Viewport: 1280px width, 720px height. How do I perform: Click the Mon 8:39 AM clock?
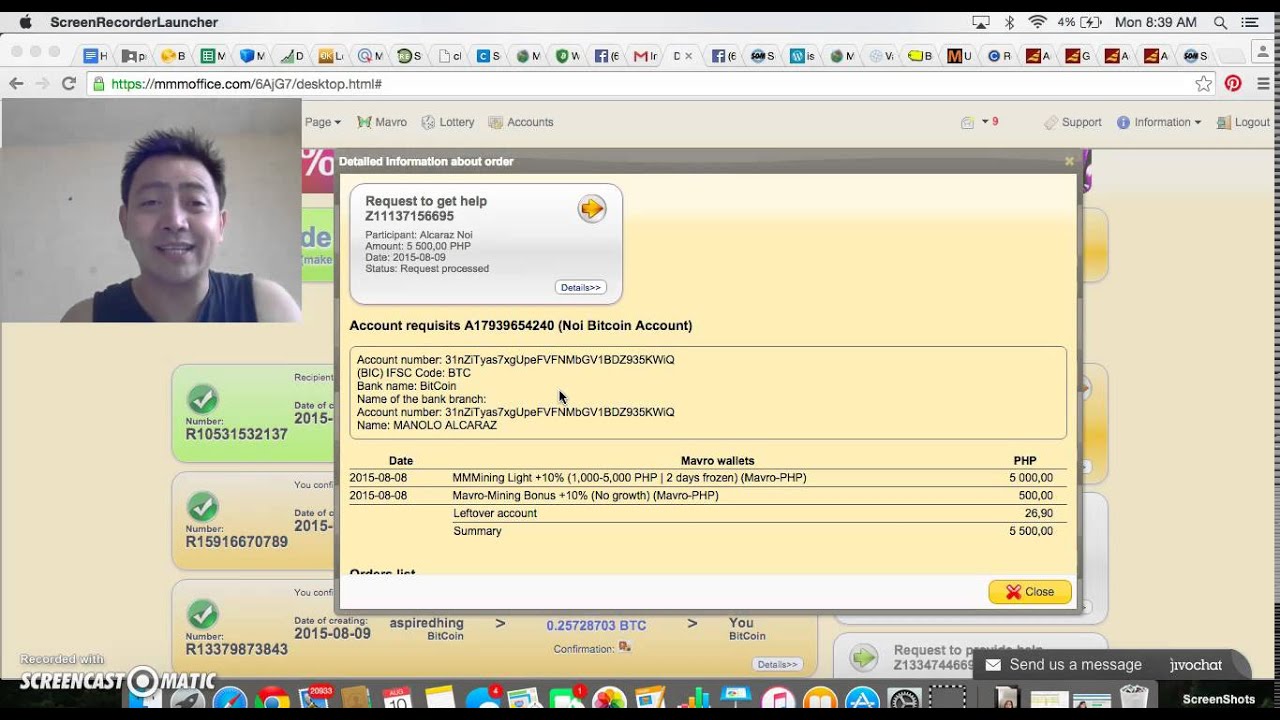click(x=1155, y=22)
